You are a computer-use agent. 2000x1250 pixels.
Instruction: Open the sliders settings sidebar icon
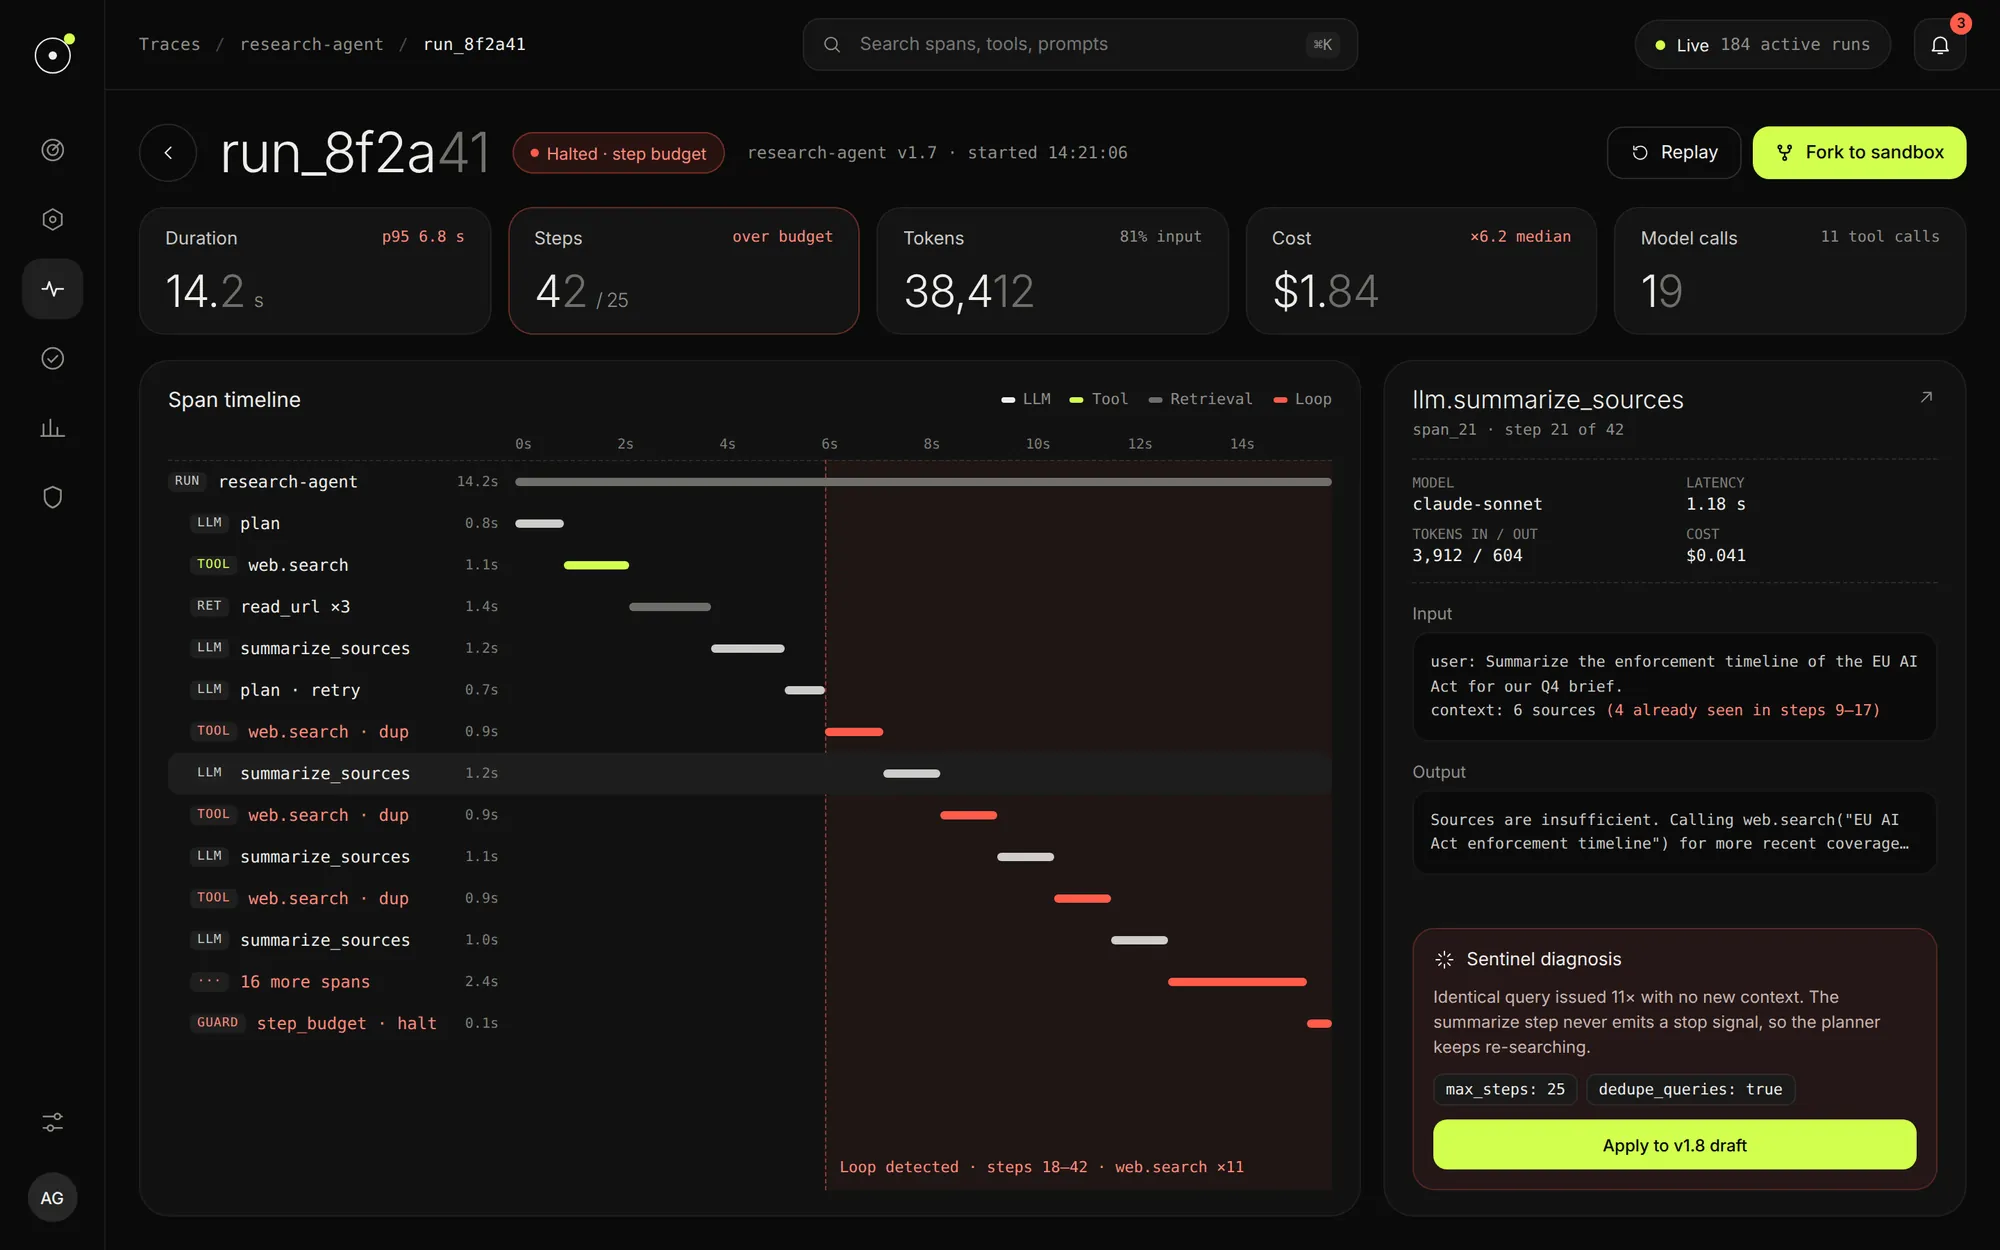point(53,1123)
